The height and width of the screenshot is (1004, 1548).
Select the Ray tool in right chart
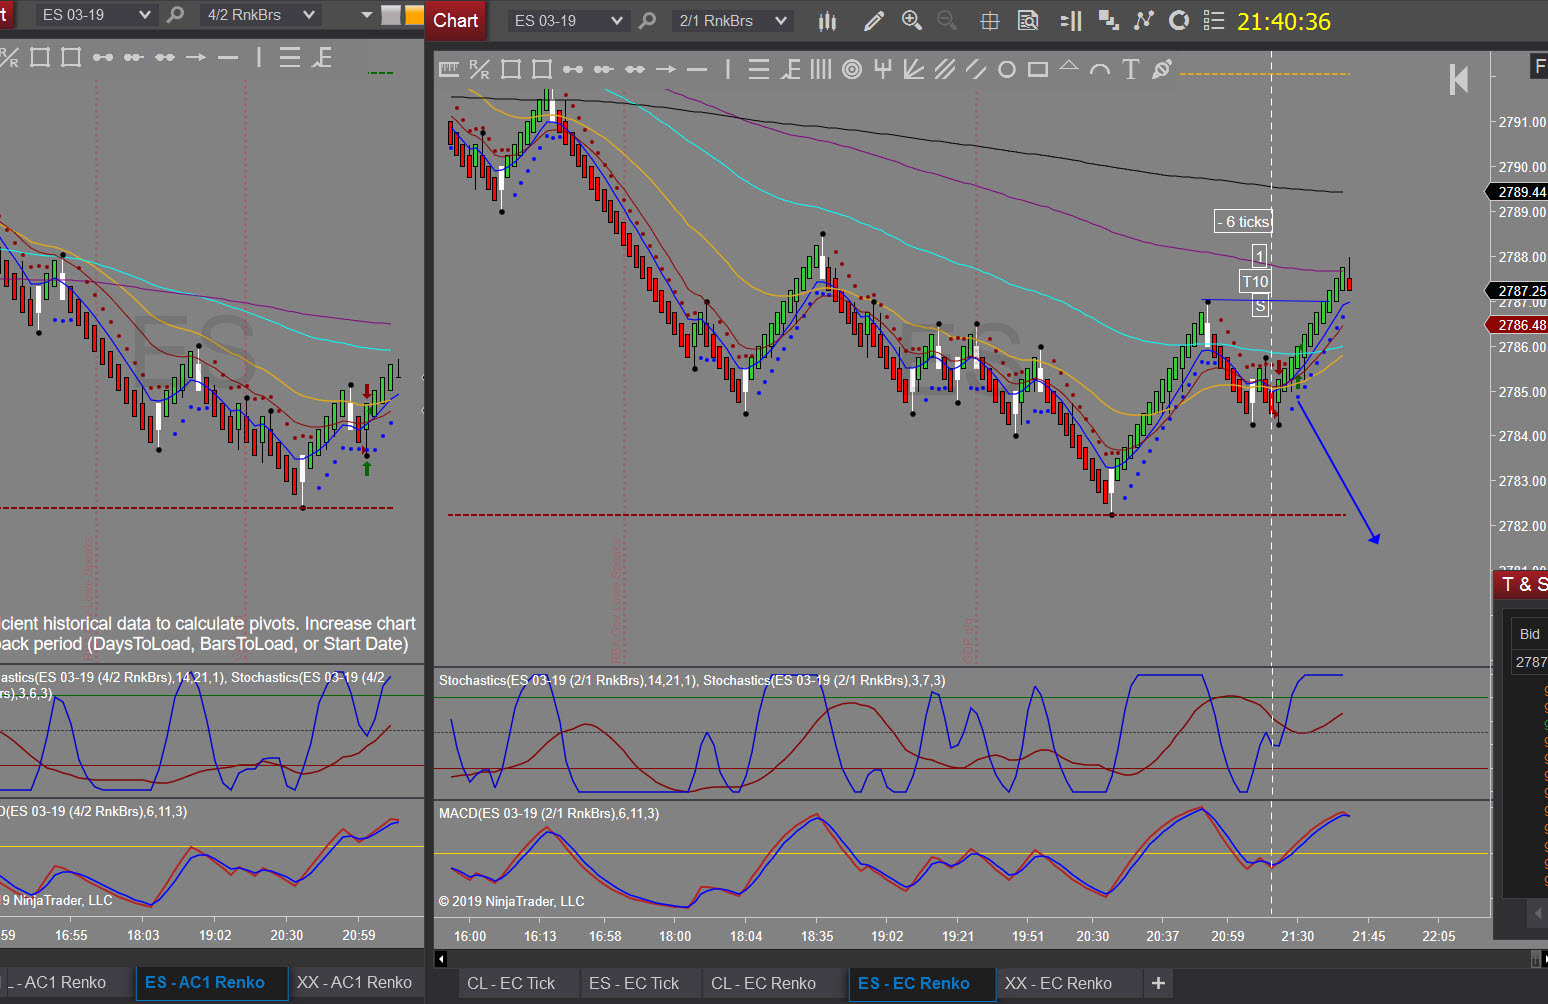tap(604, 69)
